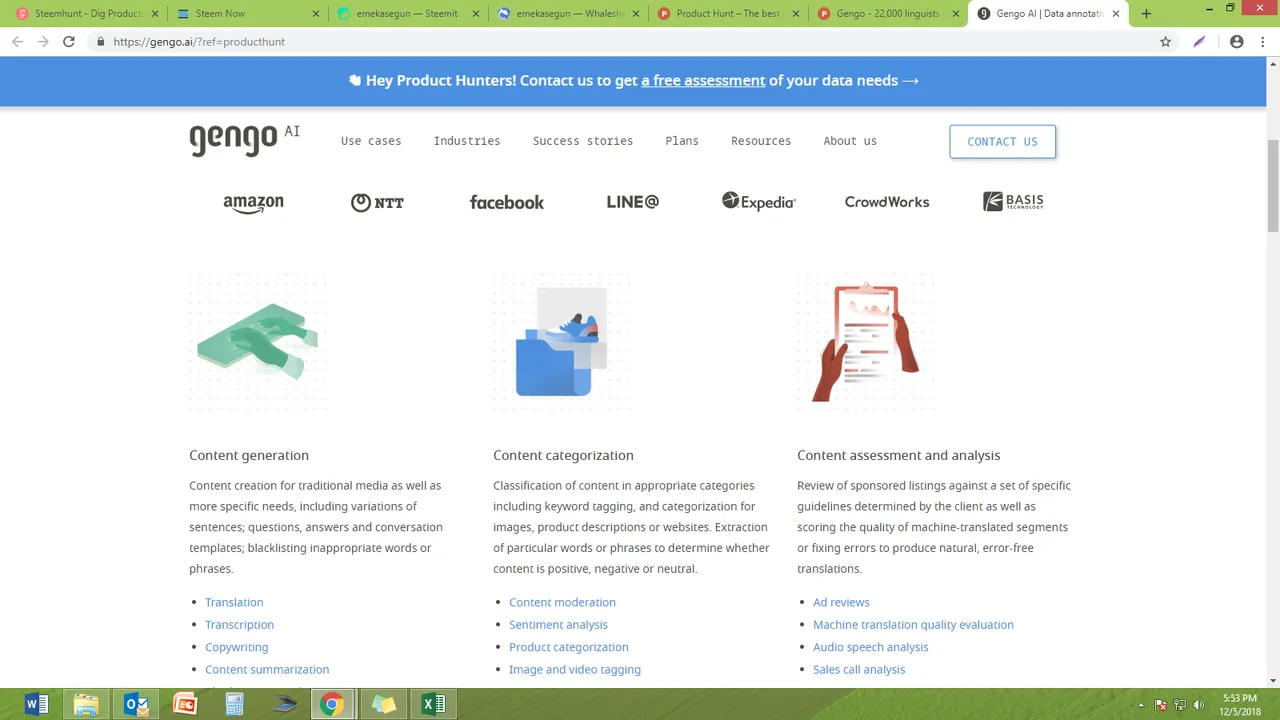The image size is (1280, 720).
Task: Open the Sentiment analysis link
Action: click(x=558, y=625)
